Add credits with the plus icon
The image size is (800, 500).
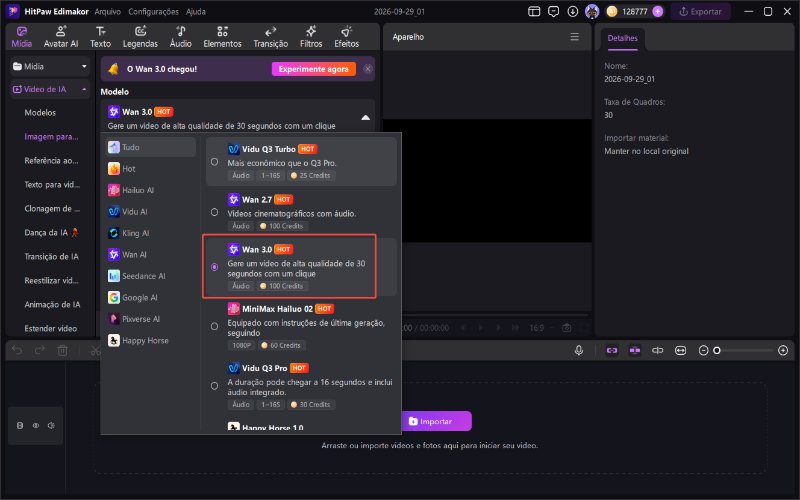(x=658, y=11)
